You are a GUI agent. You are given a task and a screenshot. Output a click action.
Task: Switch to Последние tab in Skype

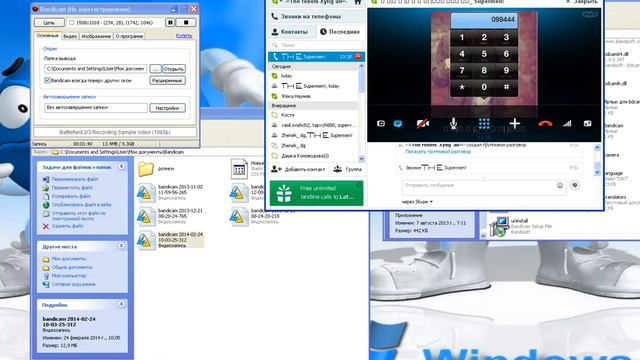coord(340,31)
